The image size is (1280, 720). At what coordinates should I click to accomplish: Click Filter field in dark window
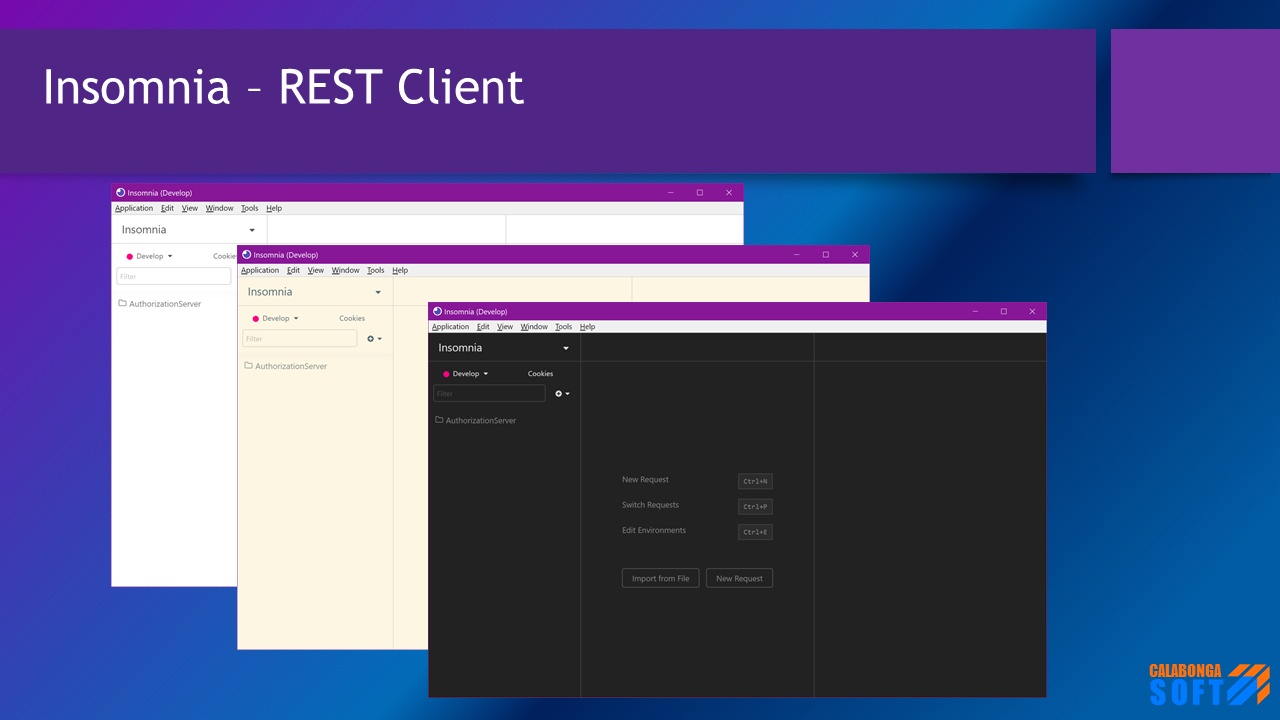pos(489,394)
